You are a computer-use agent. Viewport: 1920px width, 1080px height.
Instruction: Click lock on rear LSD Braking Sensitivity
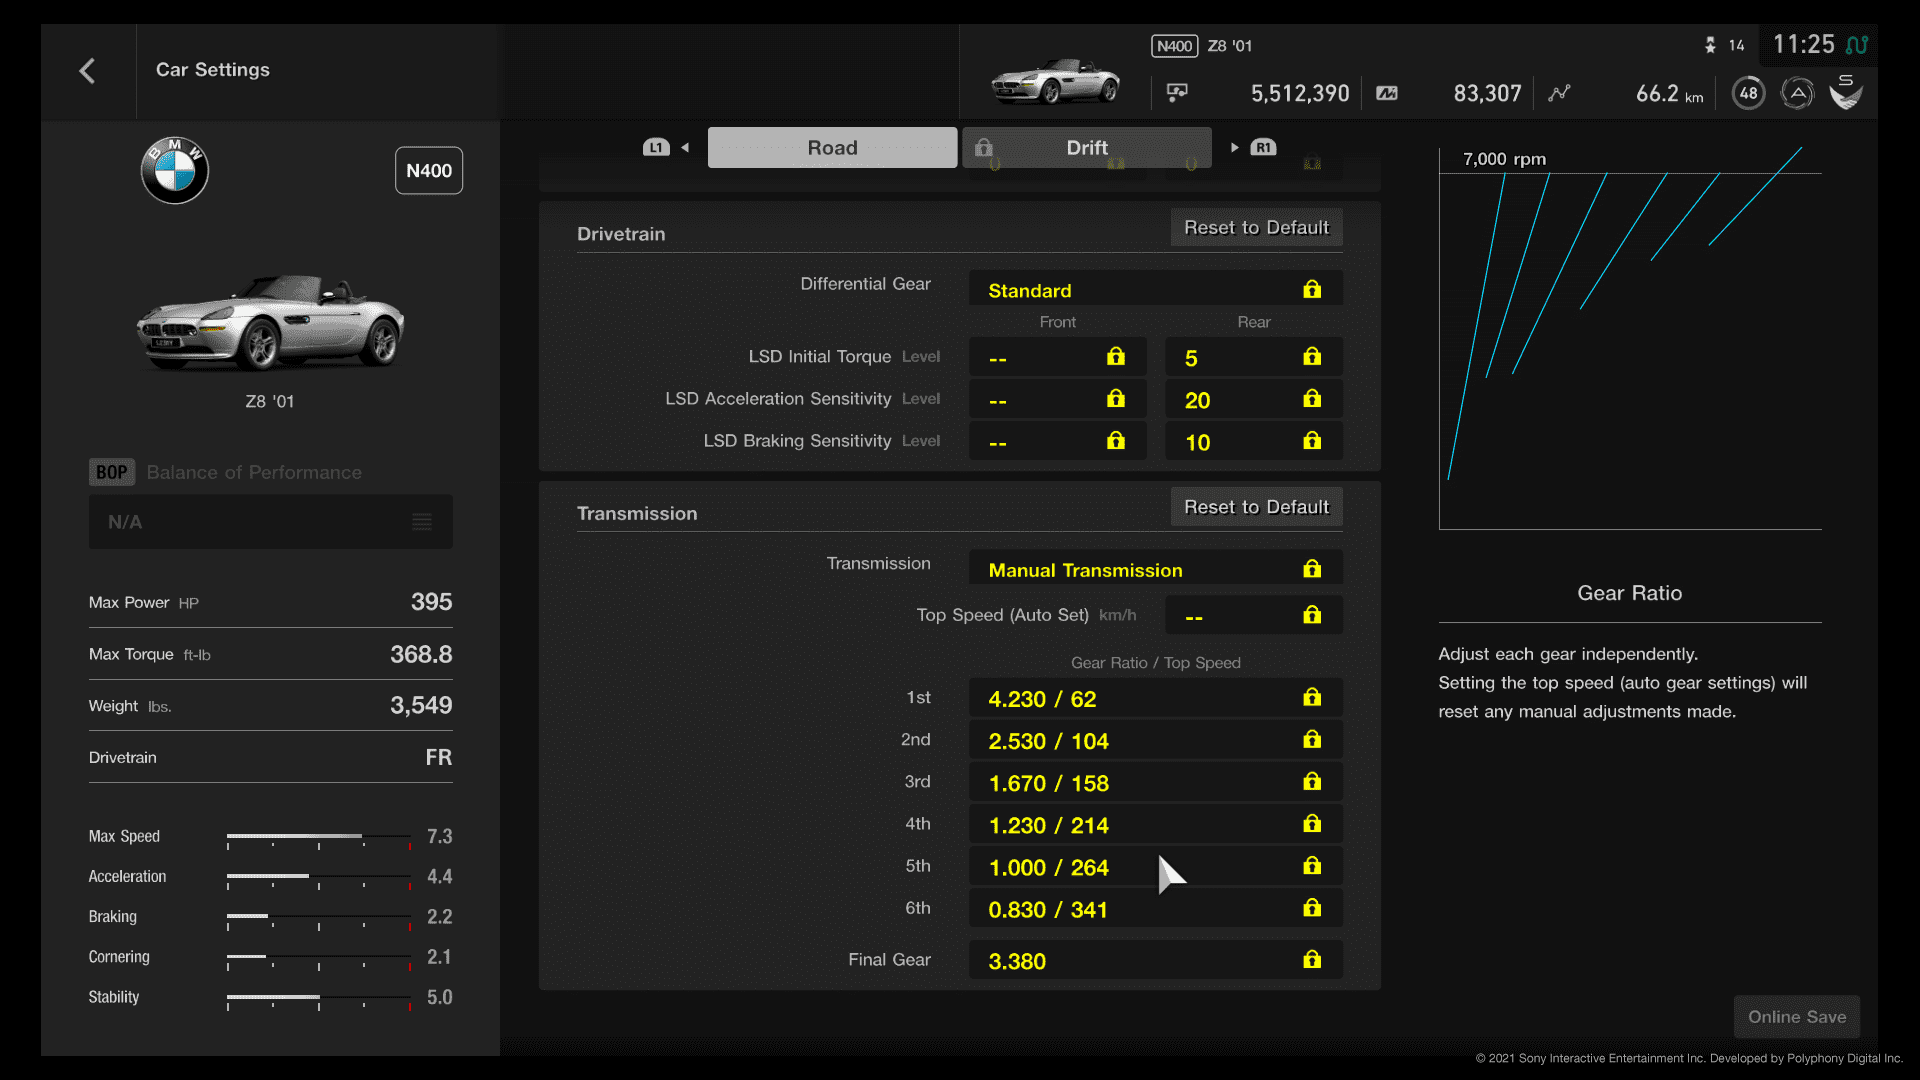pyautogui.click(x=1312, y=440)
